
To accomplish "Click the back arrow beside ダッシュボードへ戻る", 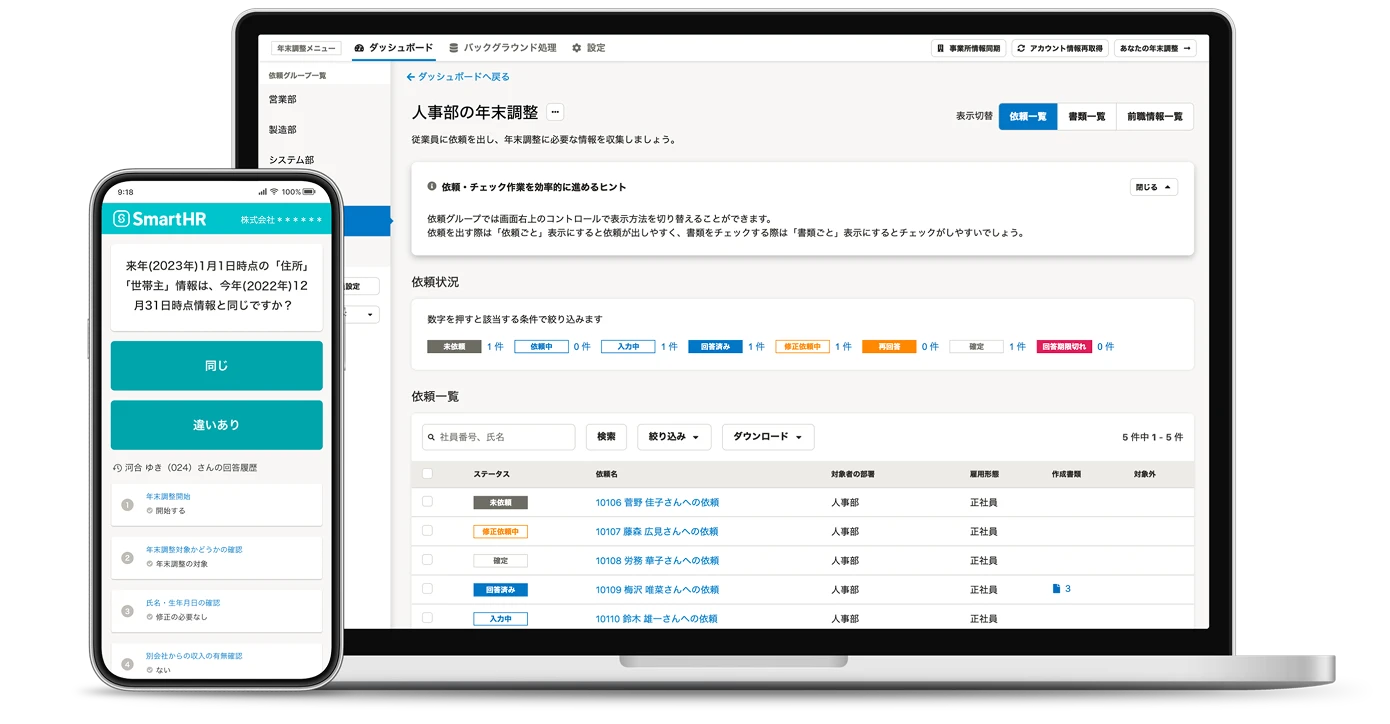I will (x=410, y=77).
